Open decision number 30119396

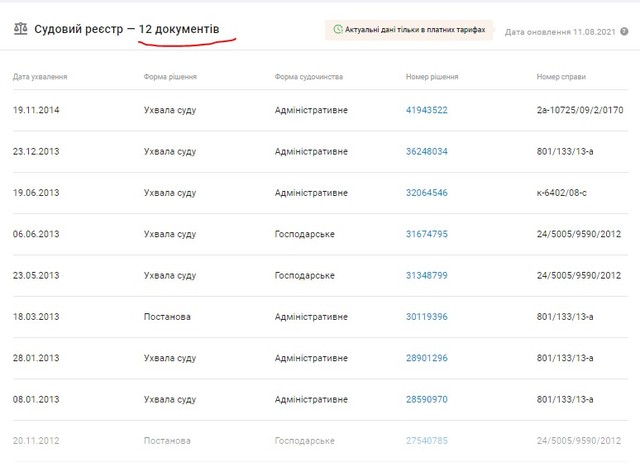pos(426,317)
